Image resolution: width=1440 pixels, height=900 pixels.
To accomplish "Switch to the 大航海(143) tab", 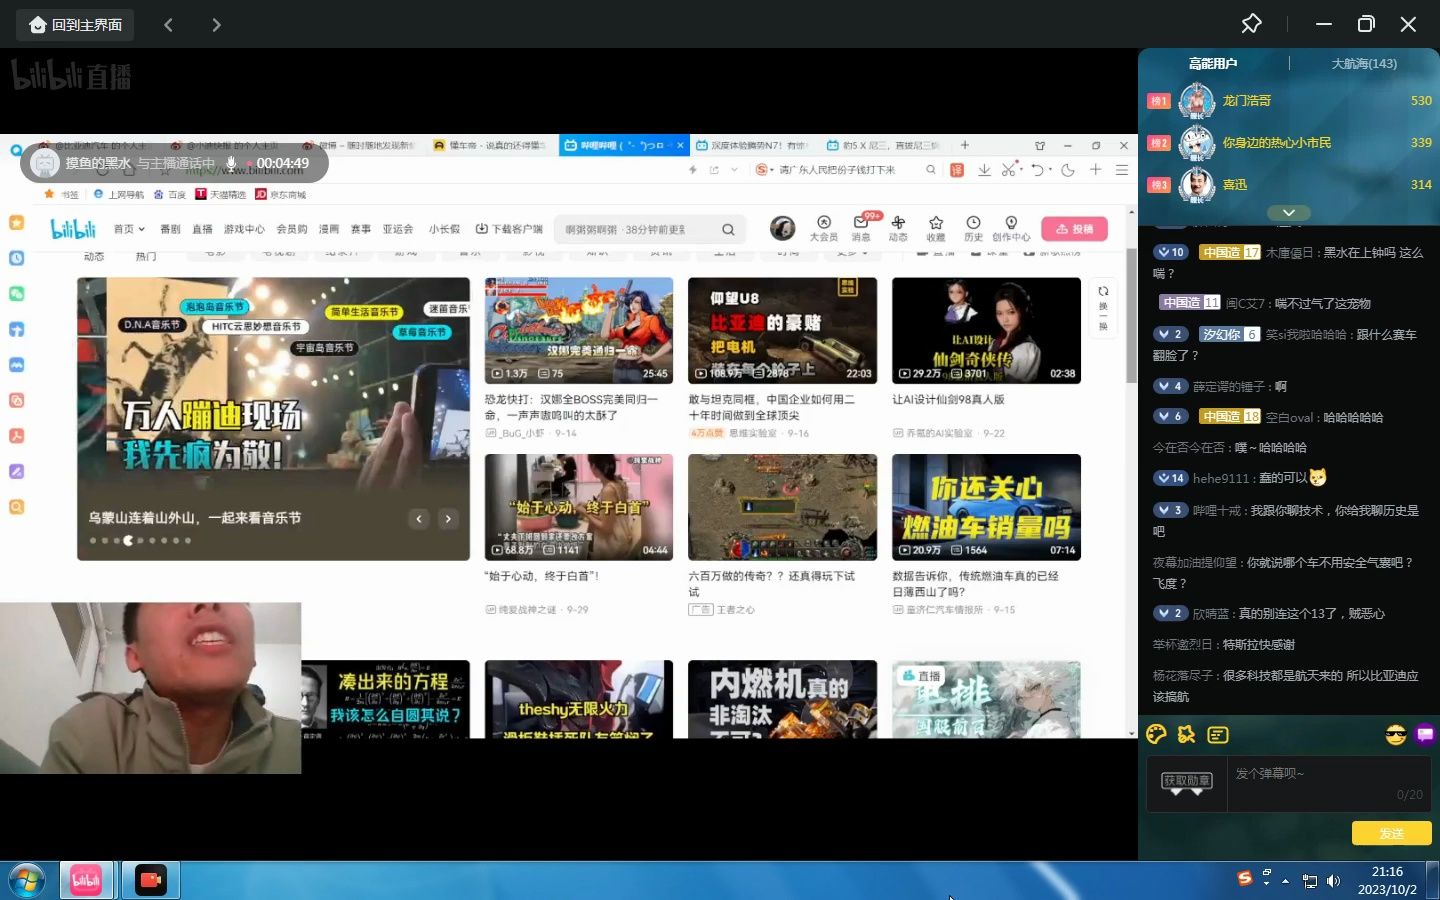I will 1364,63.
